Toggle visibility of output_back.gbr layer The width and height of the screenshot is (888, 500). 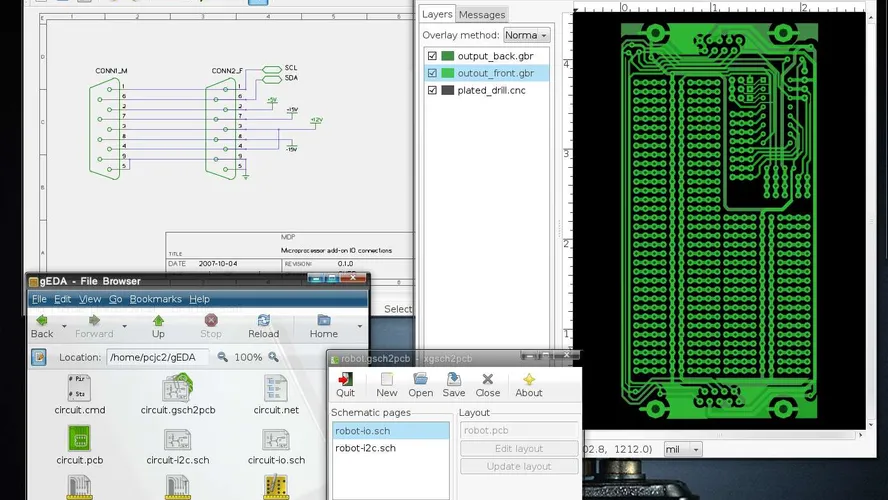click(x=432, y=56)
